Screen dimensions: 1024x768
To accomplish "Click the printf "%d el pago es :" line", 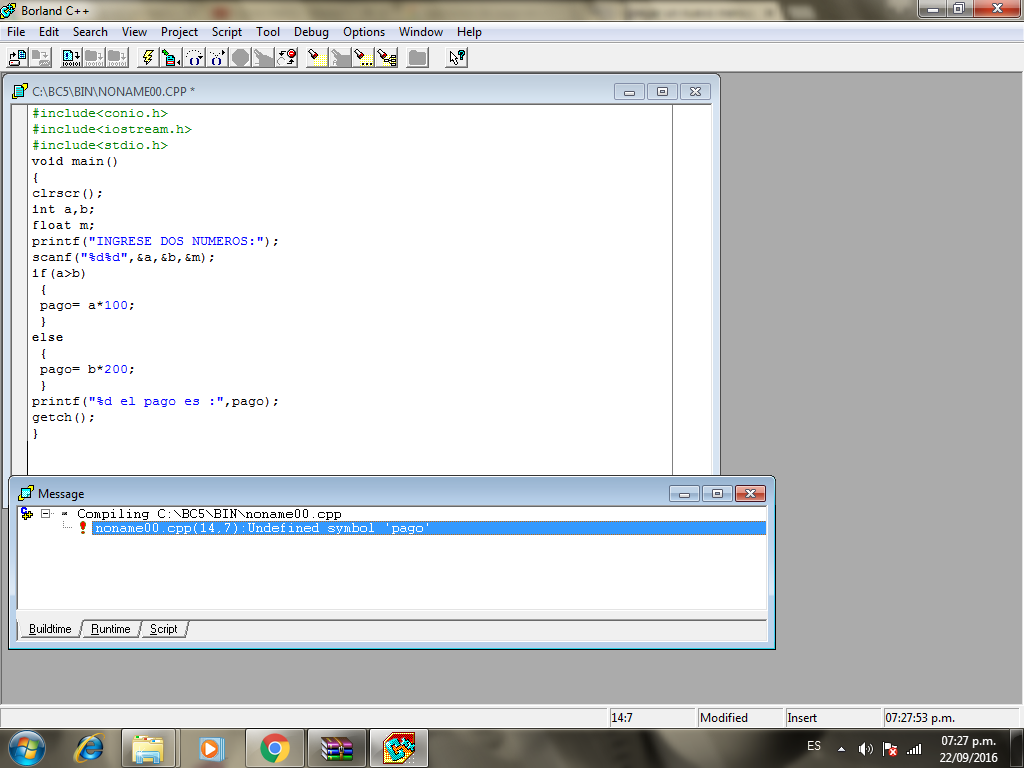I will (155, 401).
